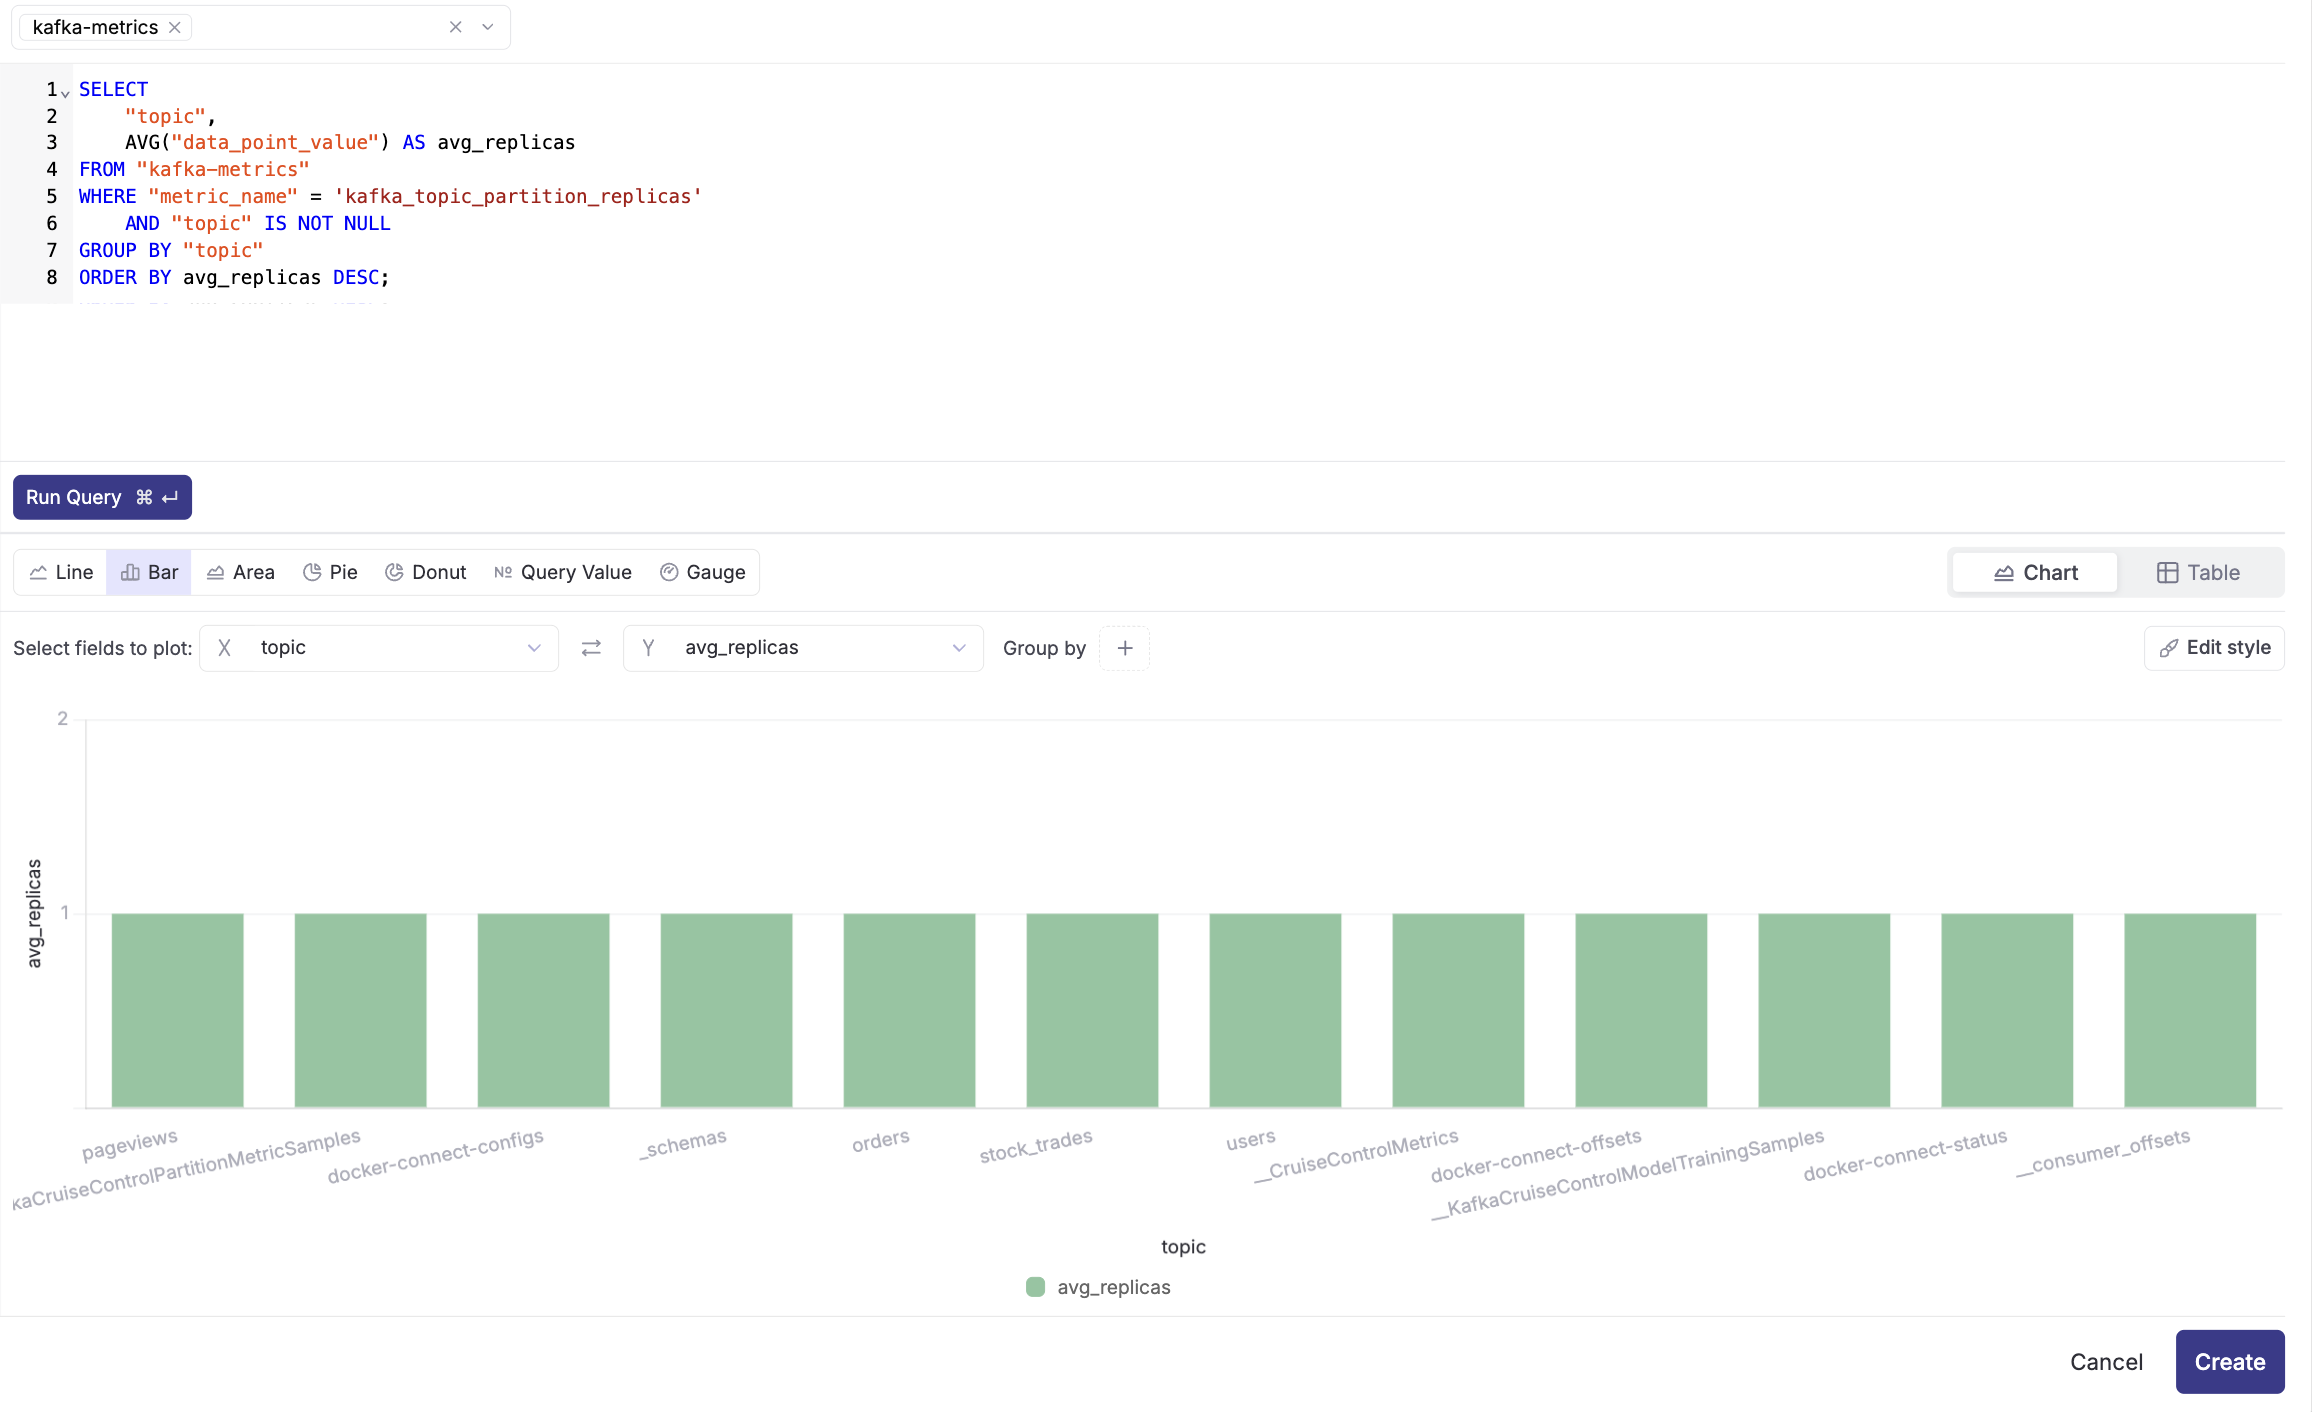Toggle avg_replicas legend color swatch
The image size is (2312, 1412).
[x=1035, y=1287]
